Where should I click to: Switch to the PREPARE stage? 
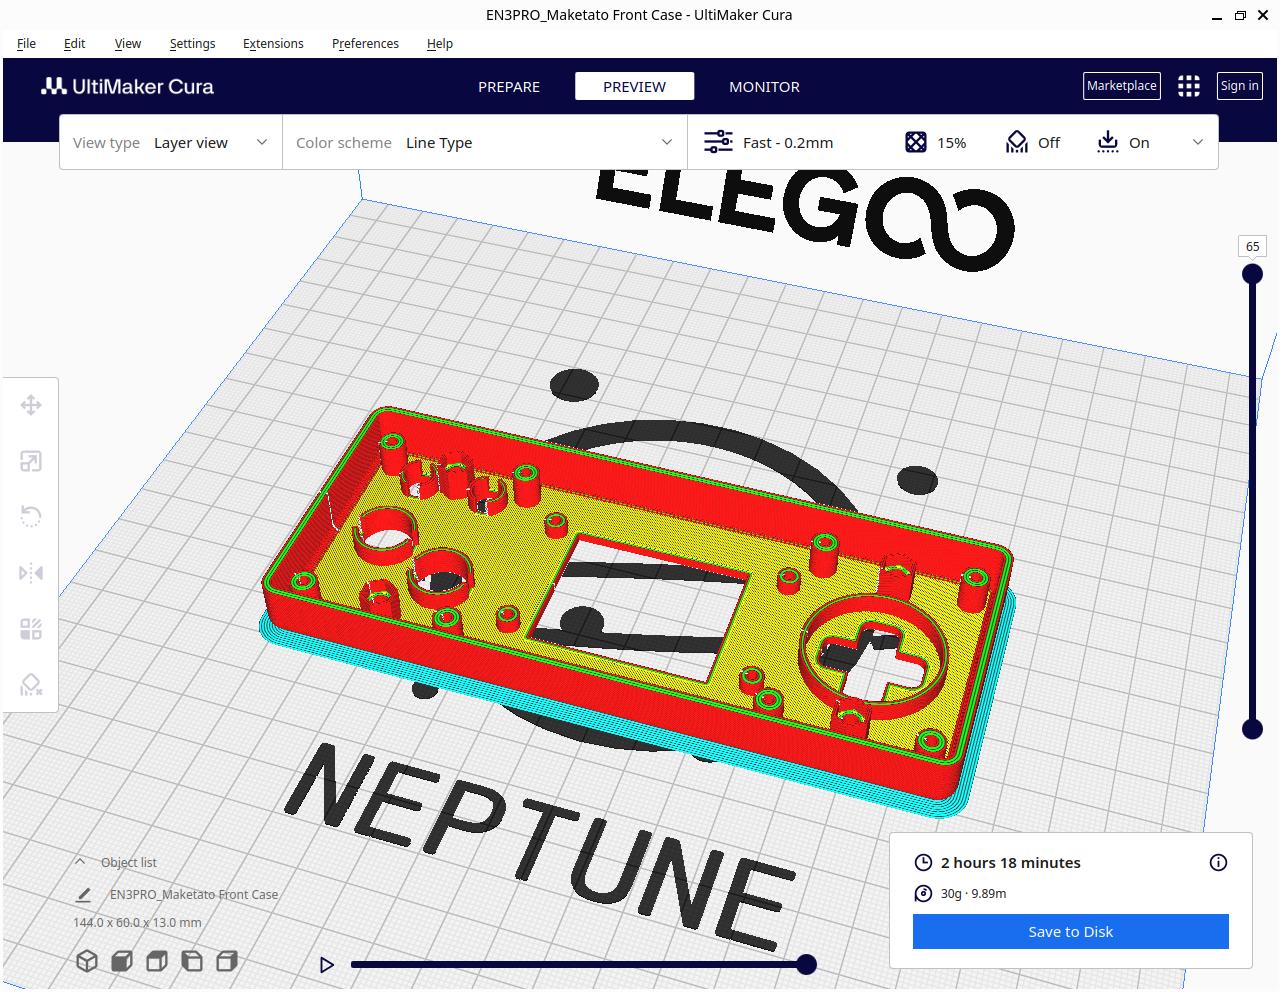coord(509,87)
